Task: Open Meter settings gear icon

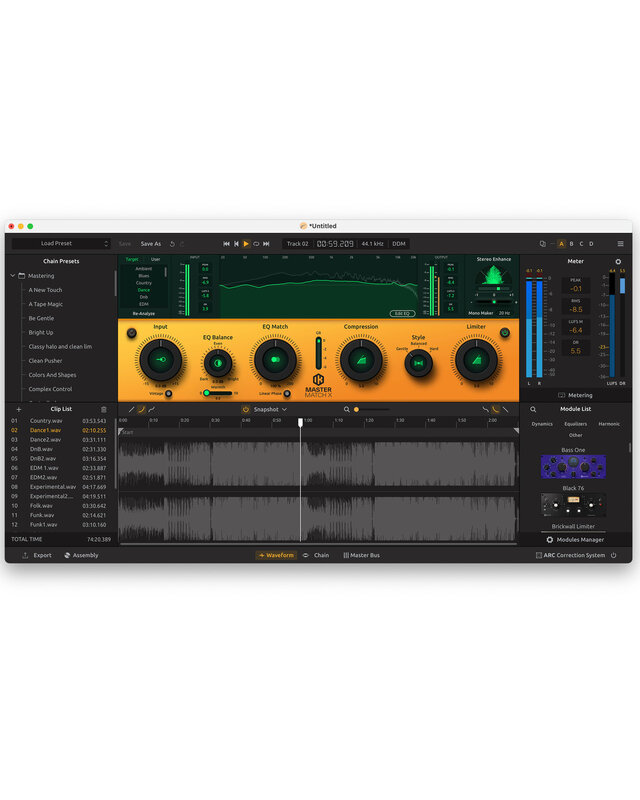Action: point(618,261)
